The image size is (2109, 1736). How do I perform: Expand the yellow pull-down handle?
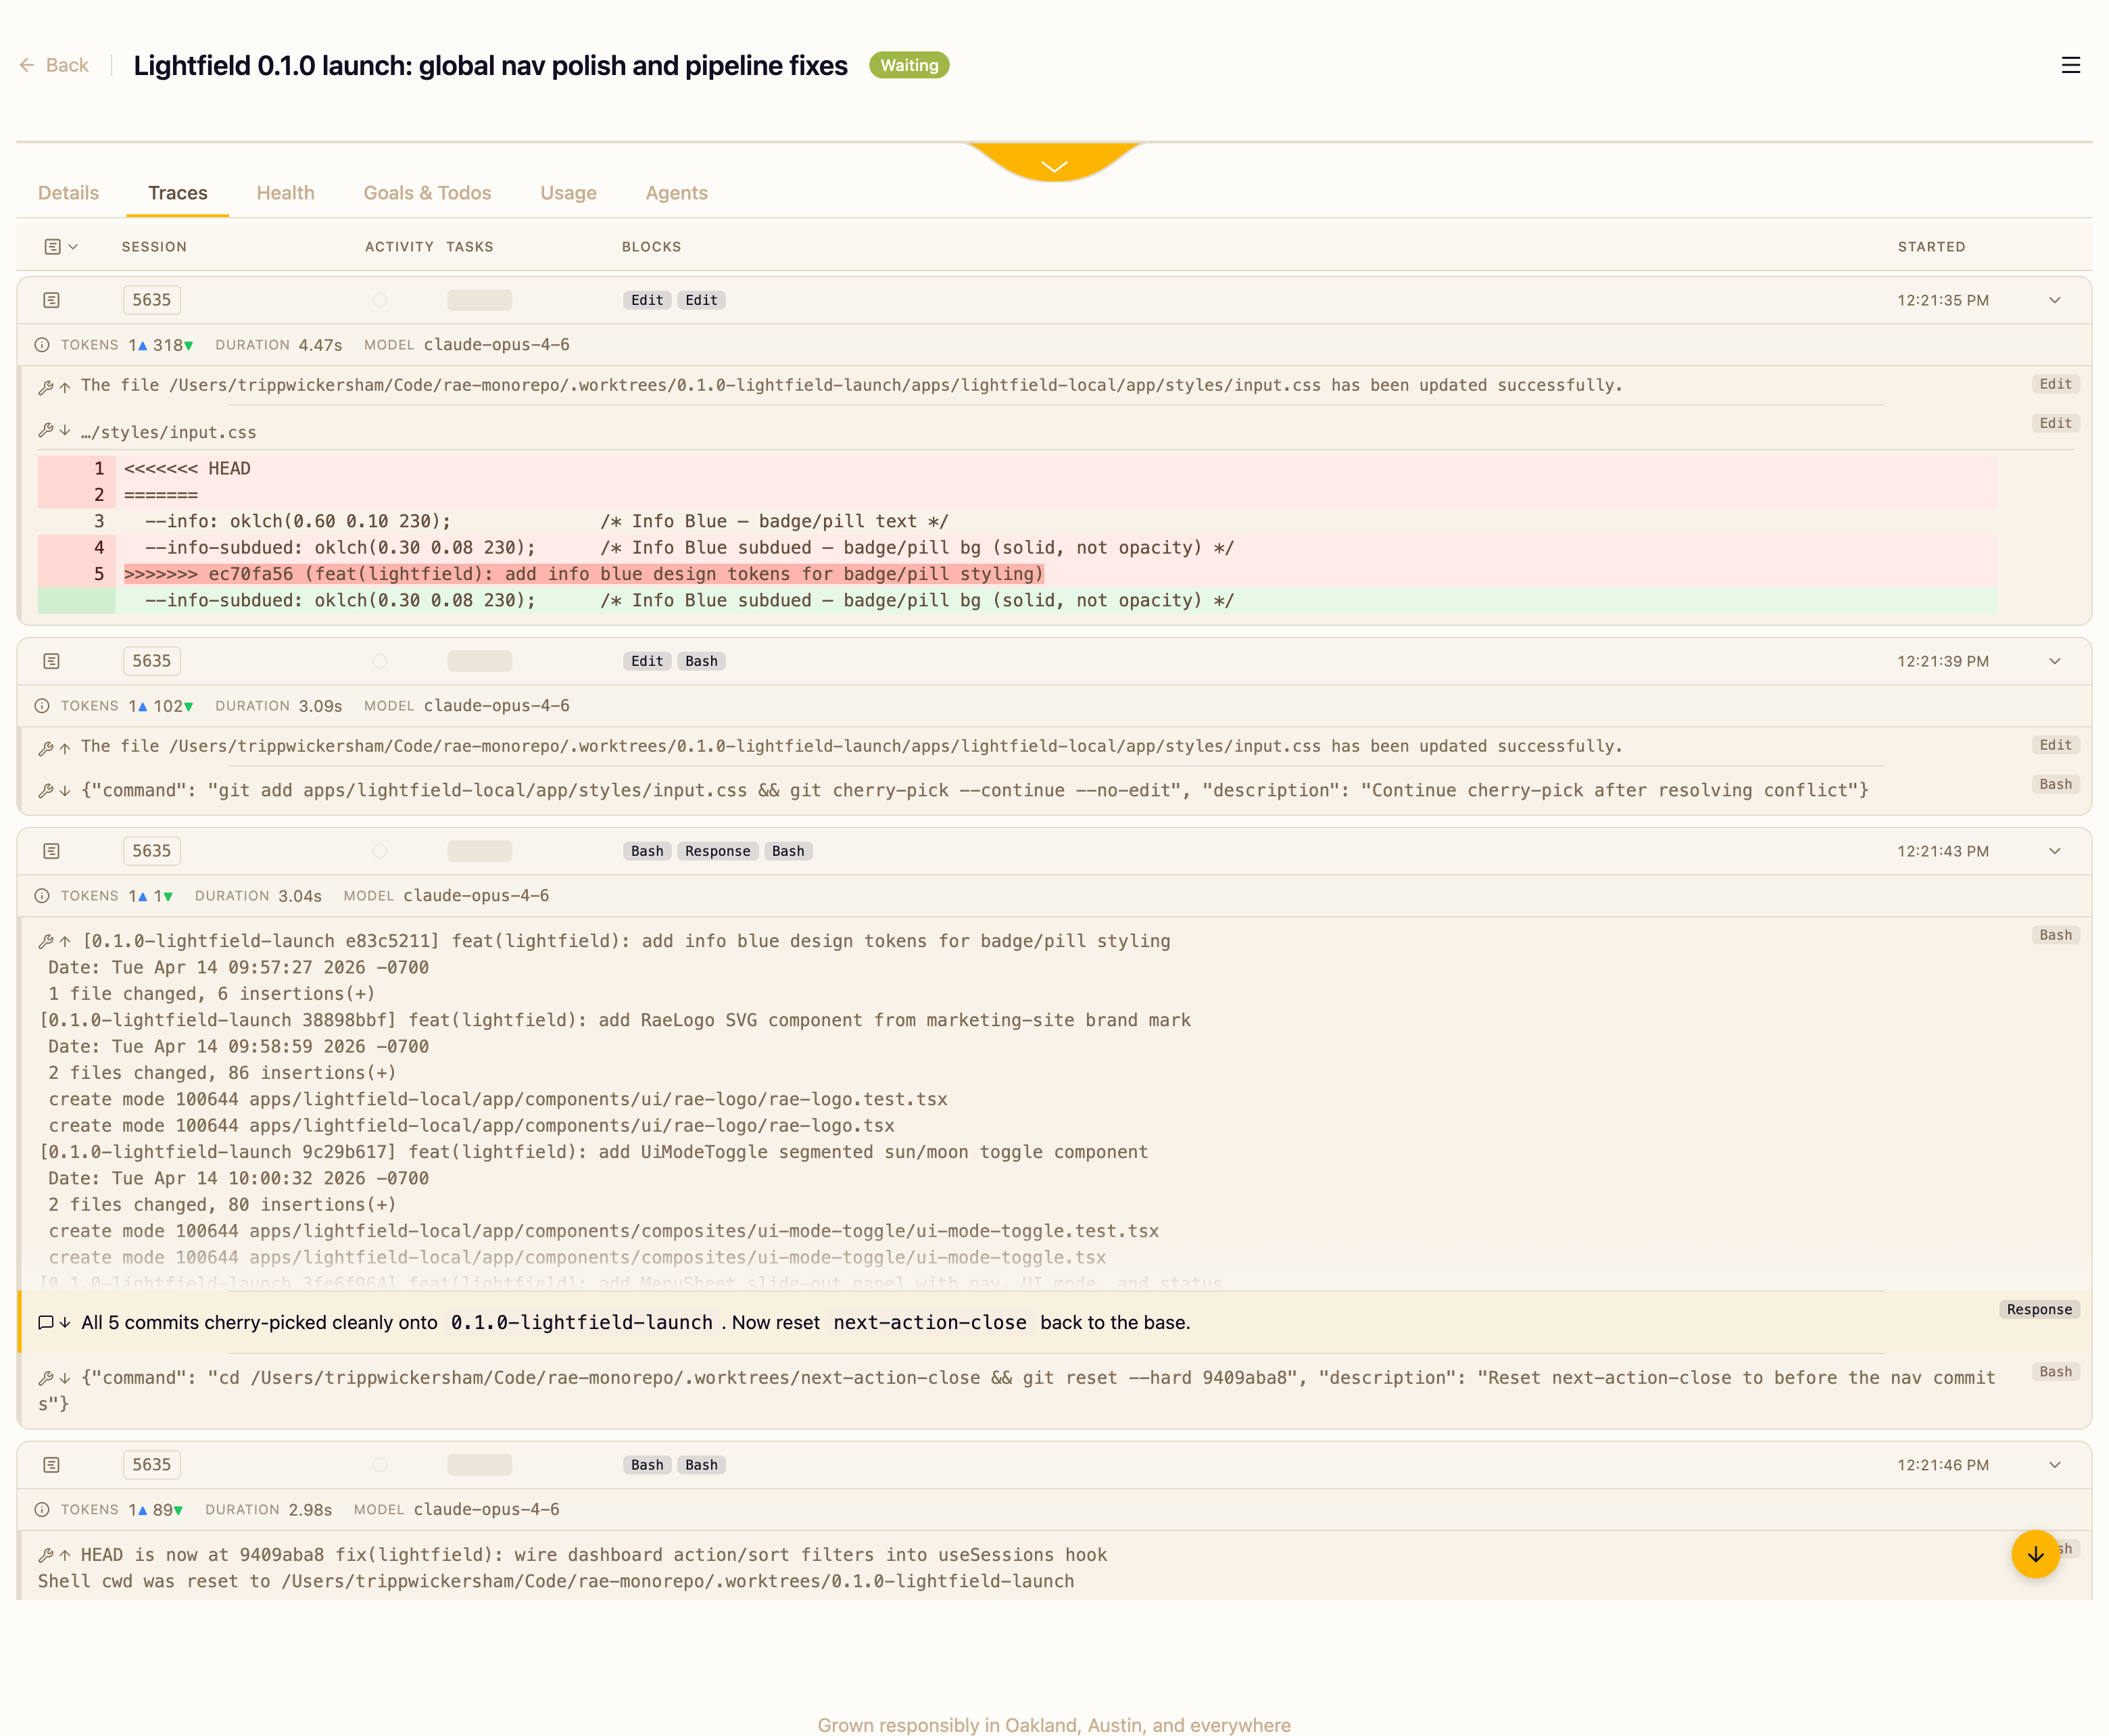point(1054,164)
